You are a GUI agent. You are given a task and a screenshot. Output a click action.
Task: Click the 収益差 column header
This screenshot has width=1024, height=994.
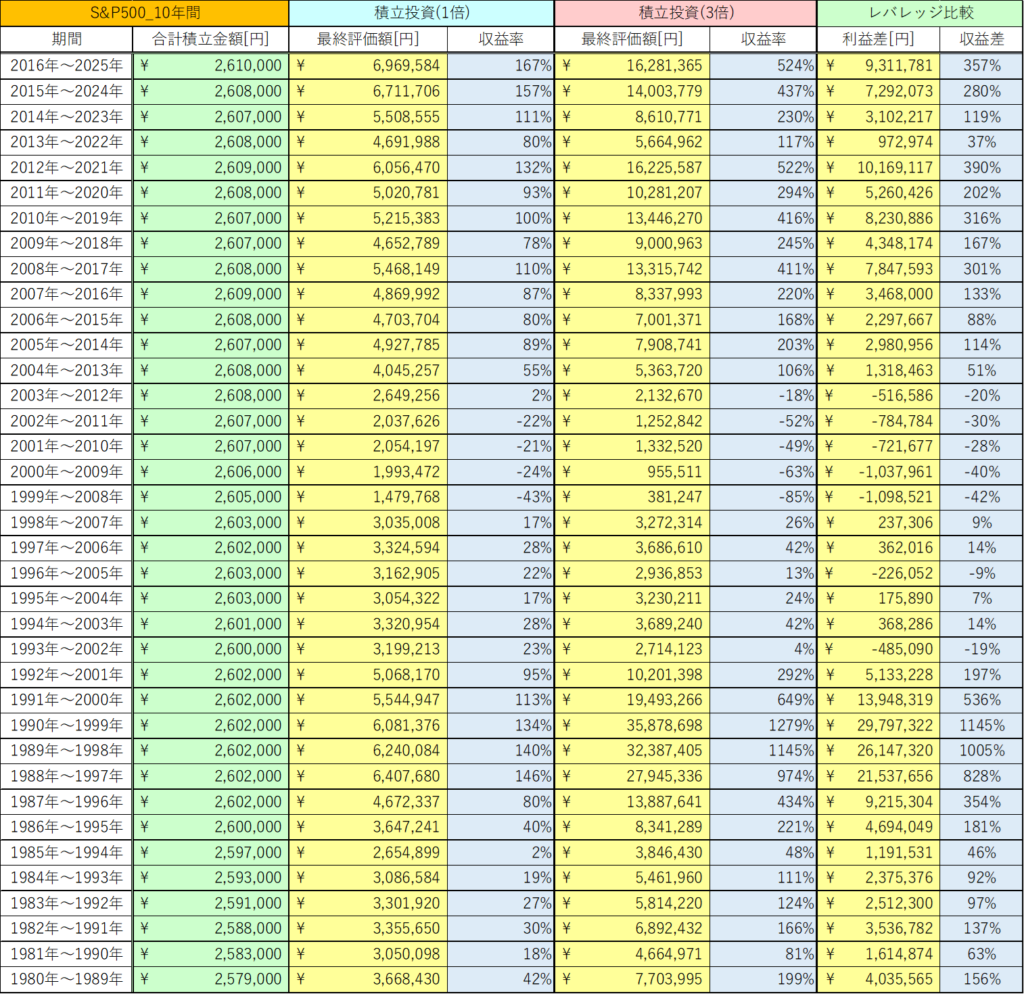(981, 39)
